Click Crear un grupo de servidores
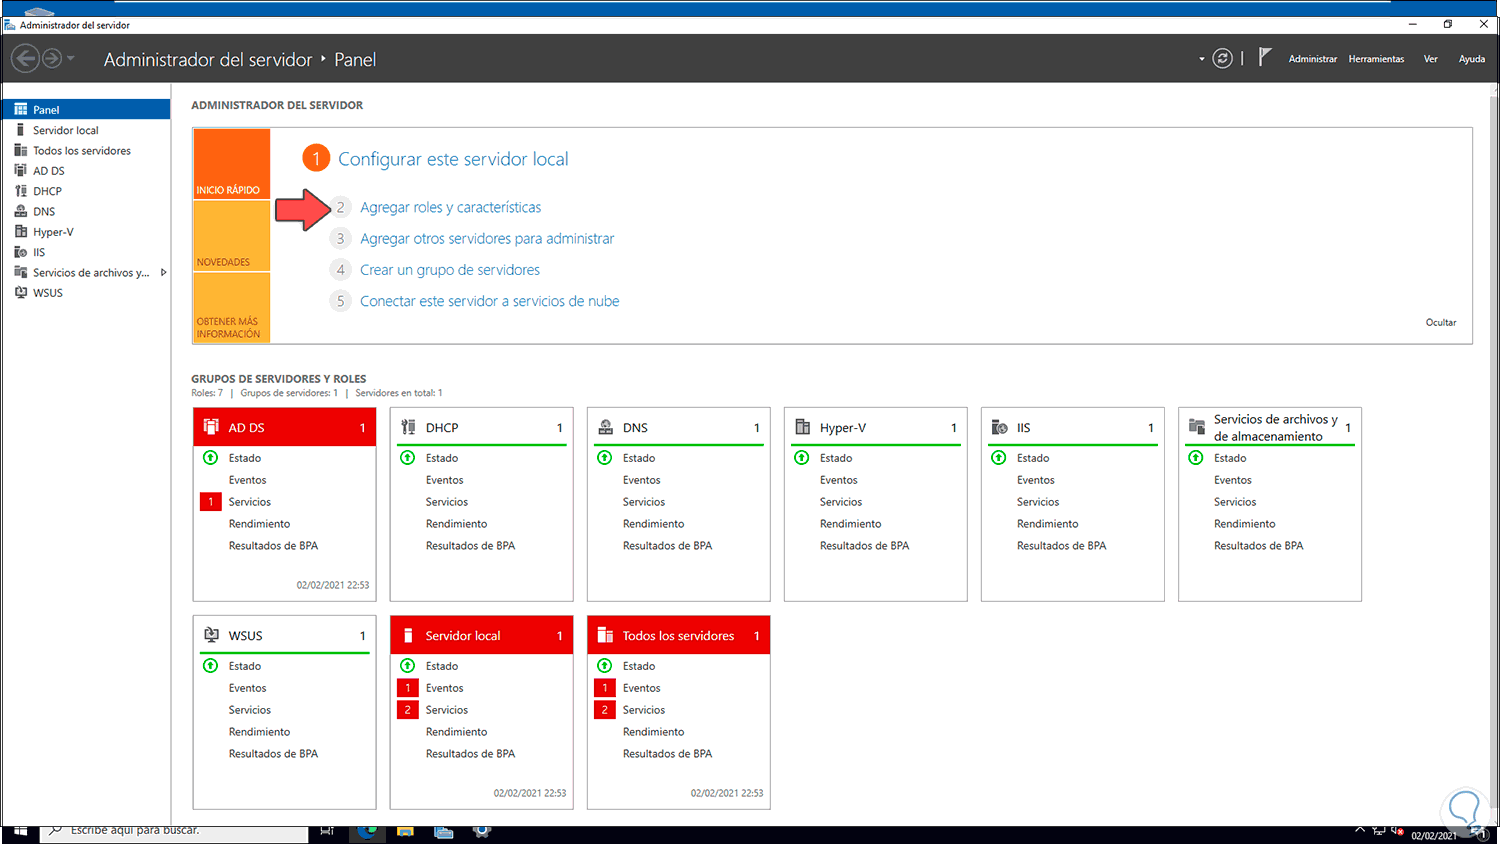 pyautogui.click(x=450, y=270)
